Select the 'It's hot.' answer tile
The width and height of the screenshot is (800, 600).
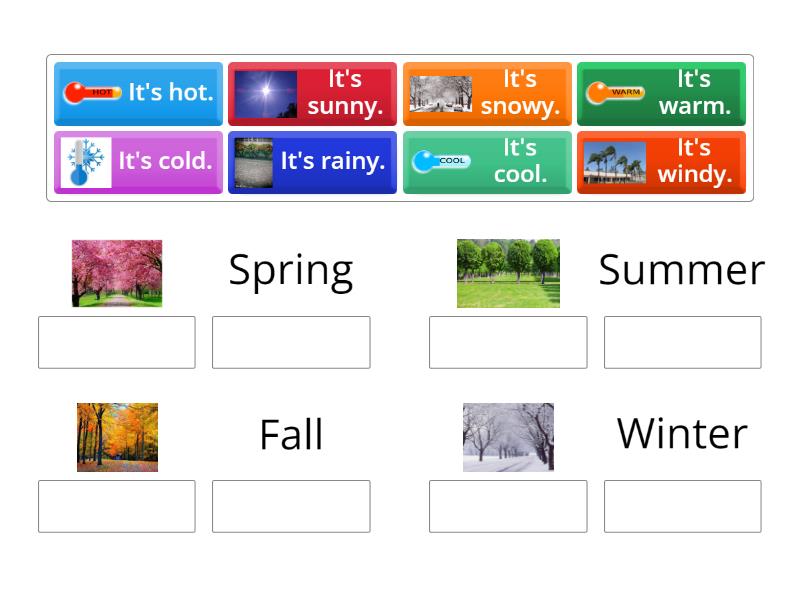pos(138,93)
